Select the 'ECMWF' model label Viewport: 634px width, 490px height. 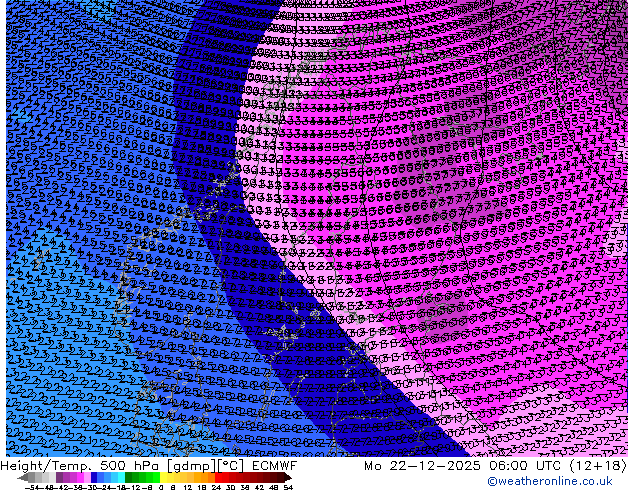(x=275, y=466)
